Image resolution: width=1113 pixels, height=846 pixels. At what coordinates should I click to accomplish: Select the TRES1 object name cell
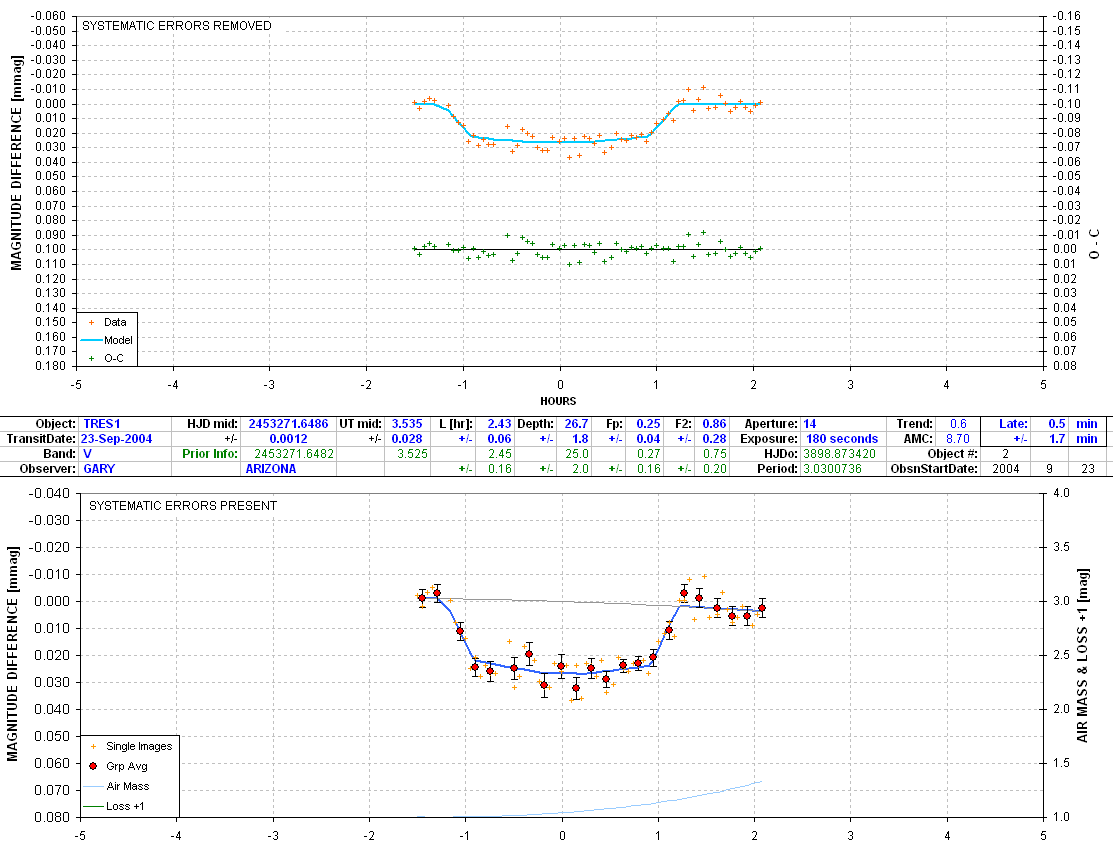102,424
